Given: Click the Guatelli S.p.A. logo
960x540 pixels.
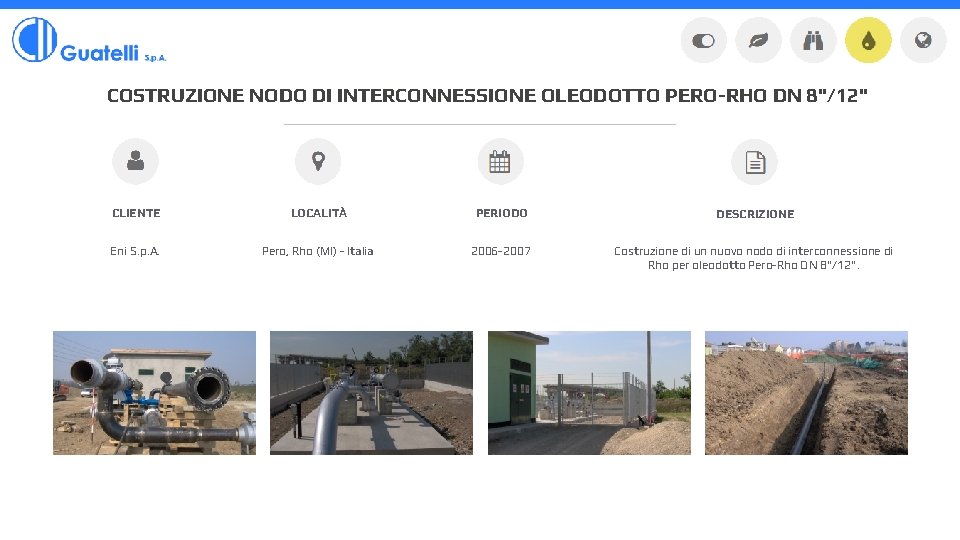Looking at the screenshot, I should pyautogui.click(x=89, y=40).
